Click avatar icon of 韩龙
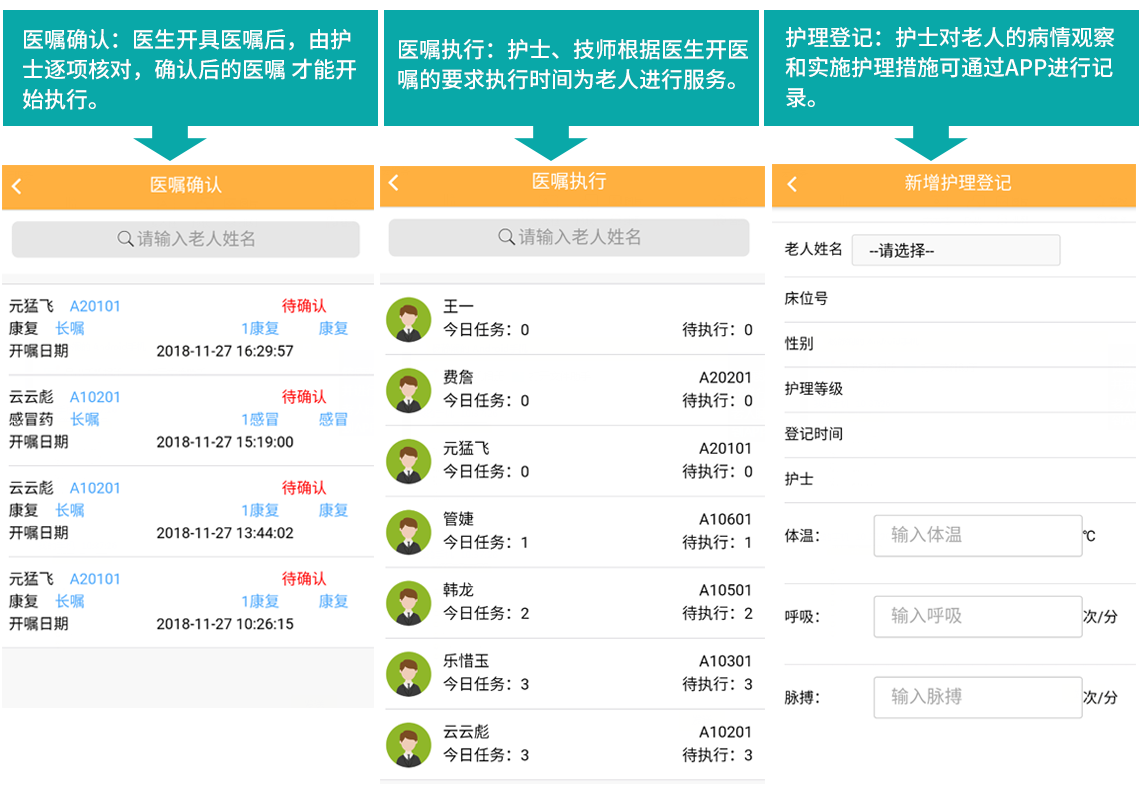 click(x=408, y=603)
